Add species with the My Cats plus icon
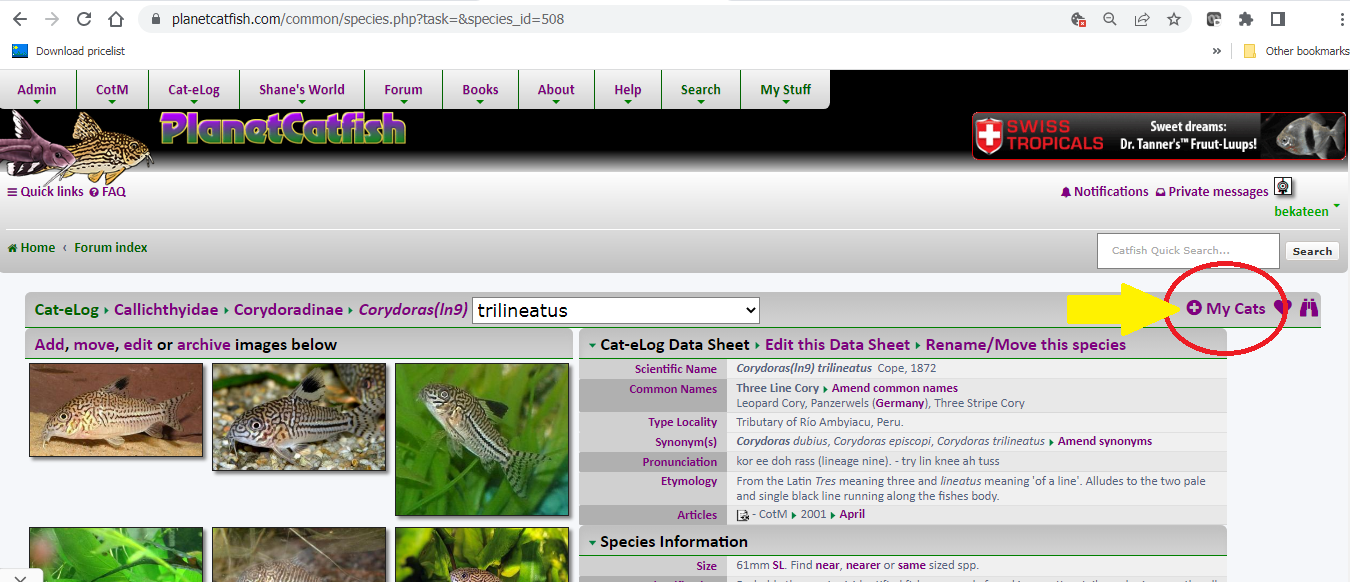 coord(1226,308)
